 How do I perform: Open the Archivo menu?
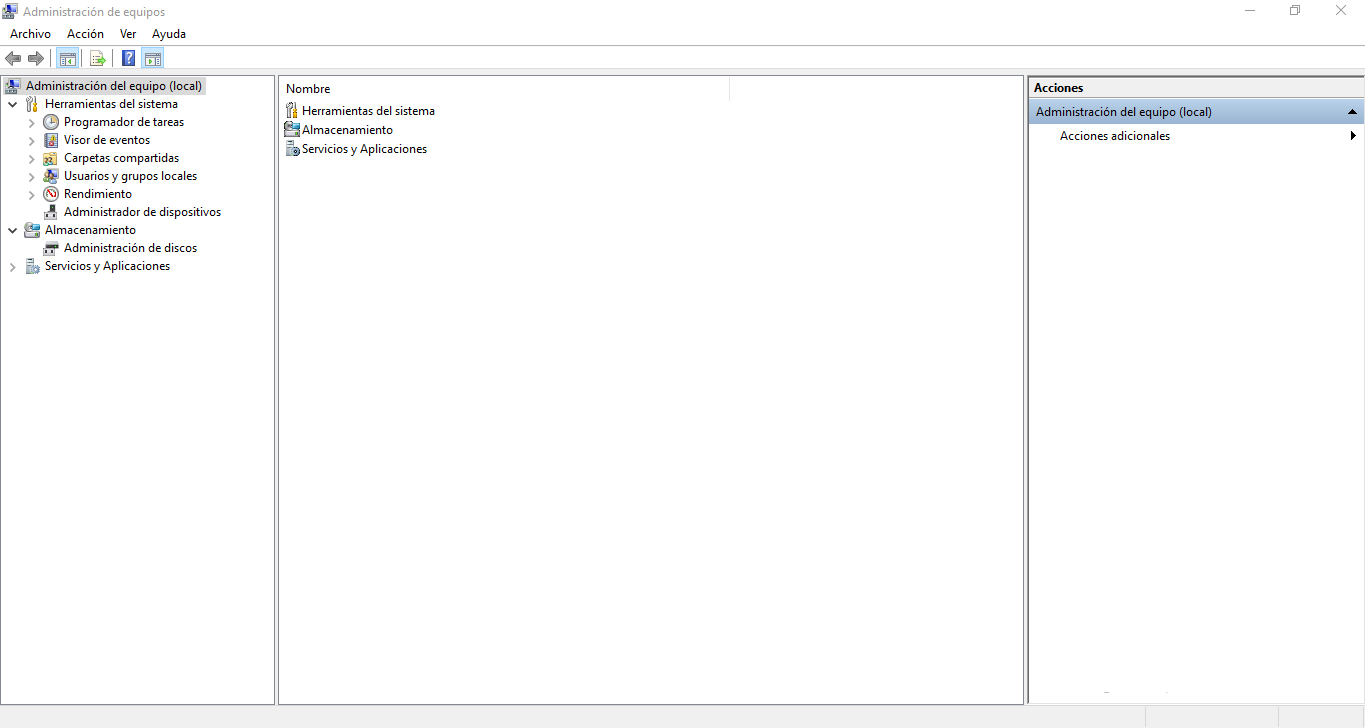[x=30, y=34]
